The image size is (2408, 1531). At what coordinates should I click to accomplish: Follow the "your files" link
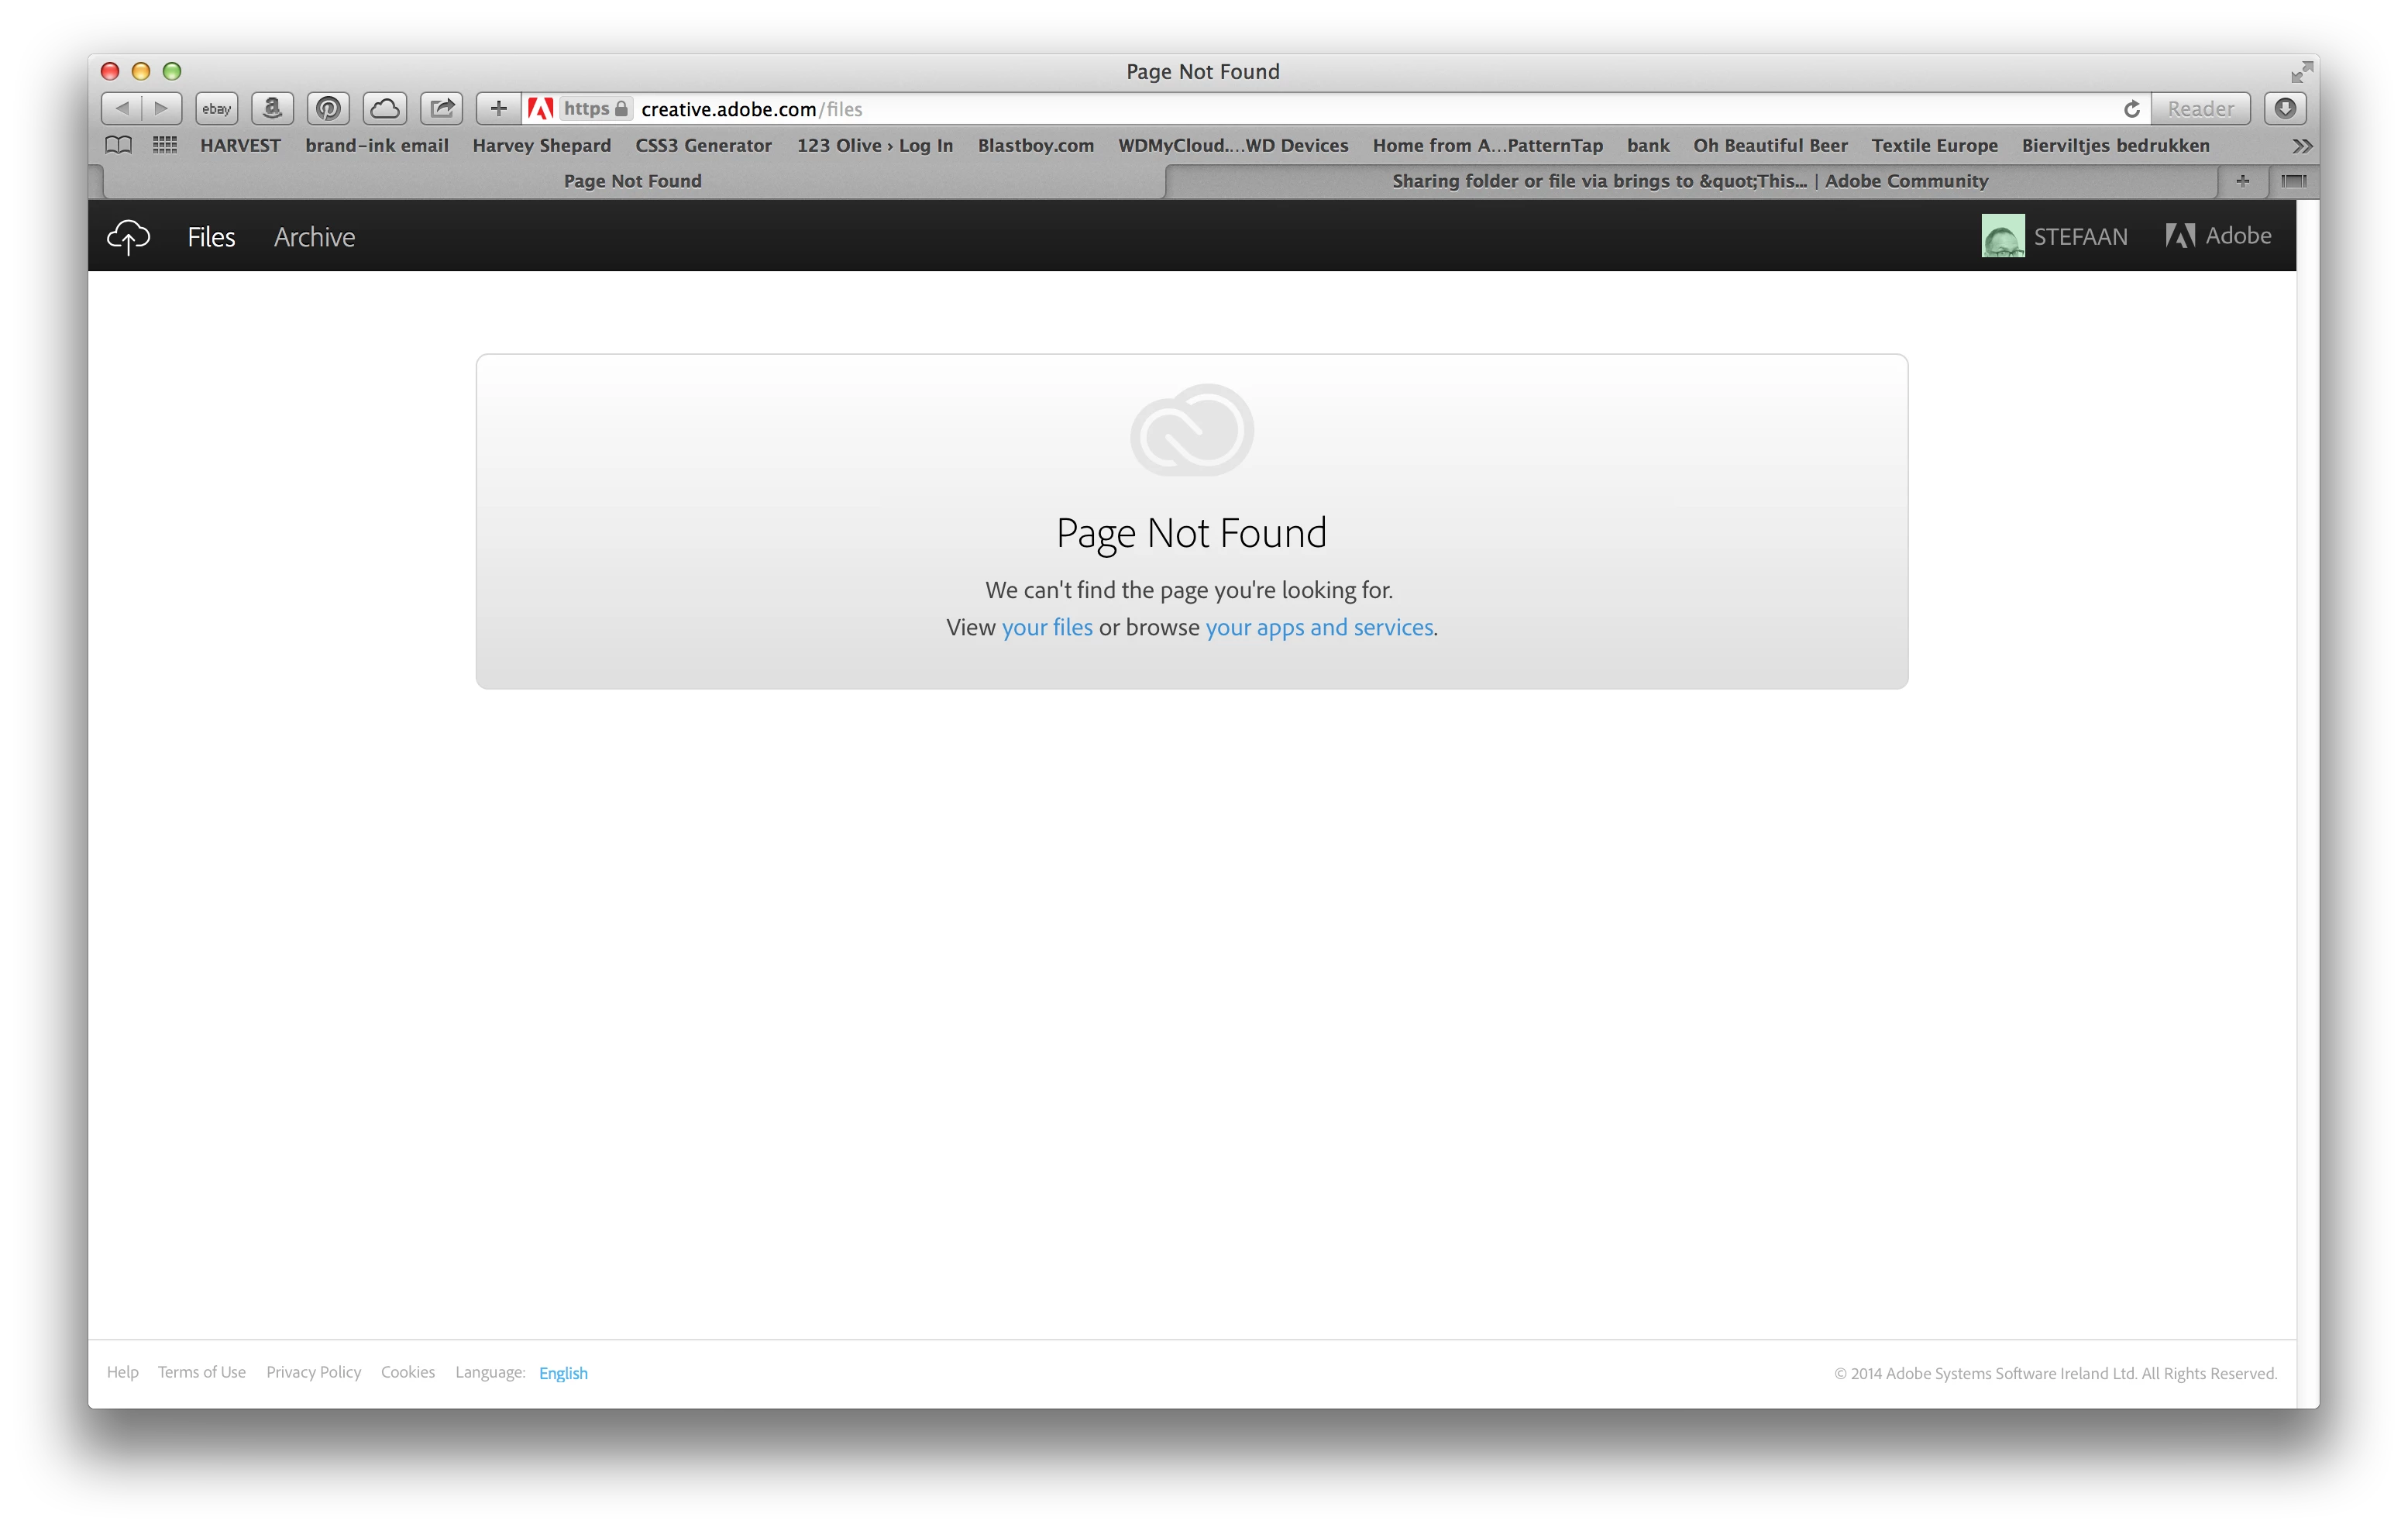point(1047,627)
